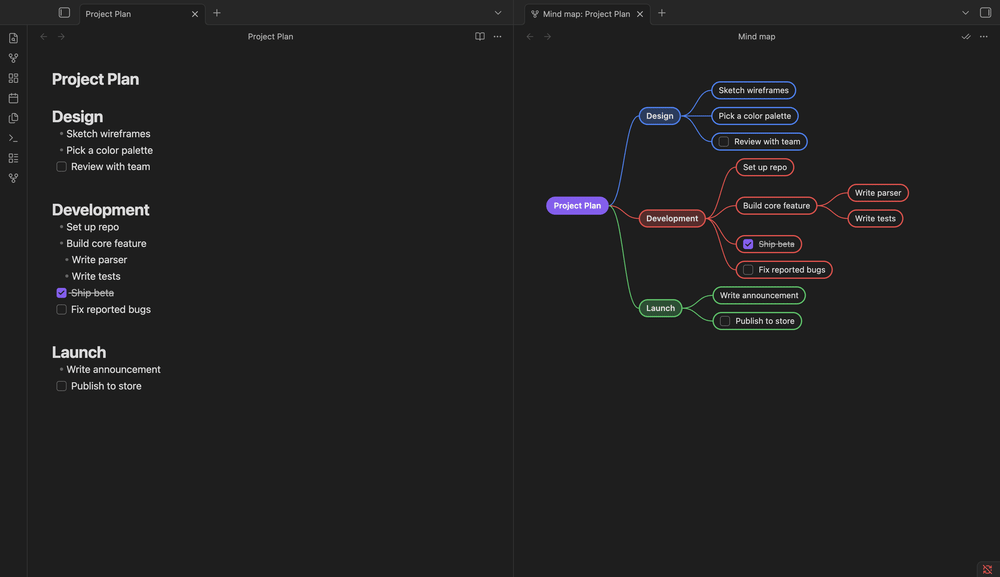The image size is (1000, 577).
Task: Click the 'Project Plan' title heading in note
Action: [96, 79]
